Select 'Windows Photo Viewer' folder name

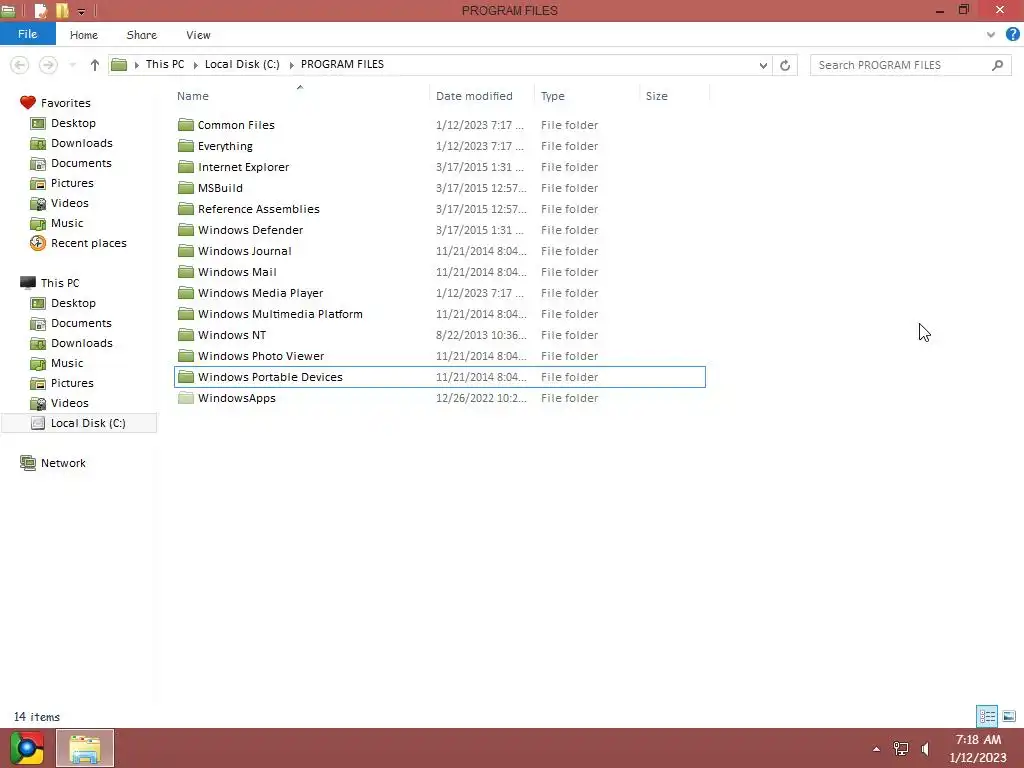[261, 355]
